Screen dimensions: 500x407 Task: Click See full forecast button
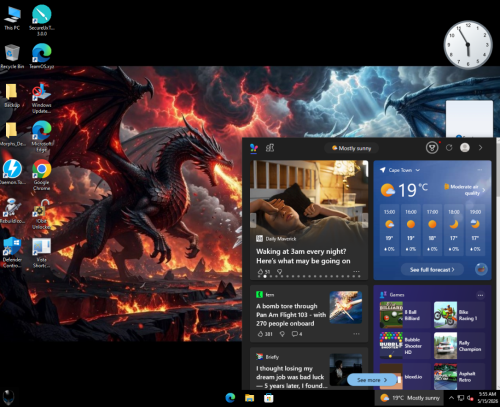(432, 269)
